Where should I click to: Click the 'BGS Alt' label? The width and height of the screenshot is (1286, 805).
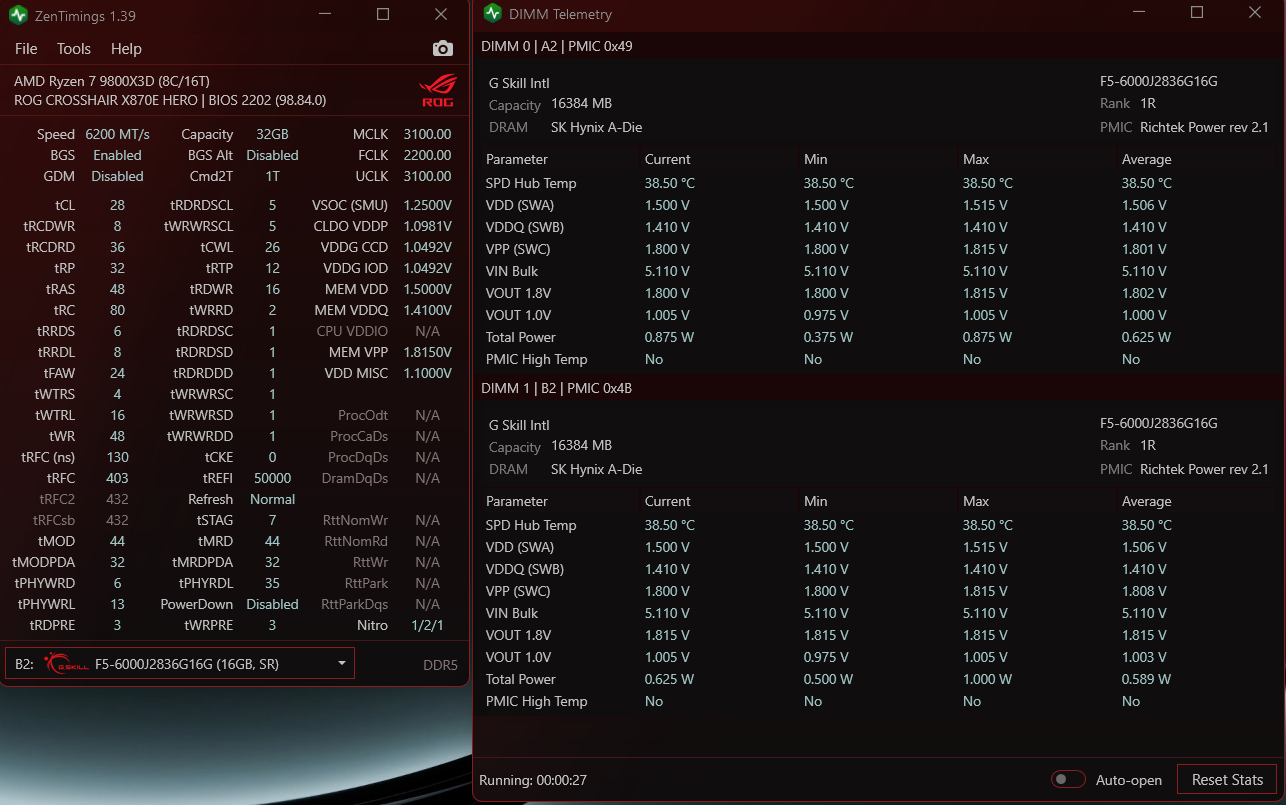[x=210, y=155]
